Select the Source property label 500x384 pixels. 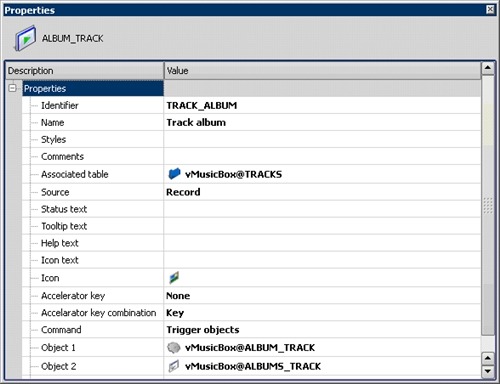coord(55,192)
